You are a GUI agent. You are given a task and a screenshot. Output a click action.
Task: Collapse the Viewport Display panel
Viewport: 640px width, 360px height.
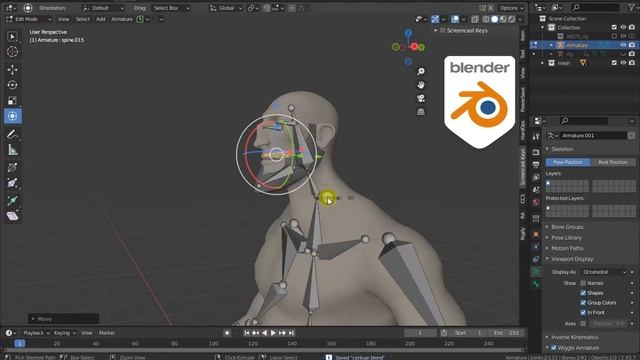tap(572, 259)
